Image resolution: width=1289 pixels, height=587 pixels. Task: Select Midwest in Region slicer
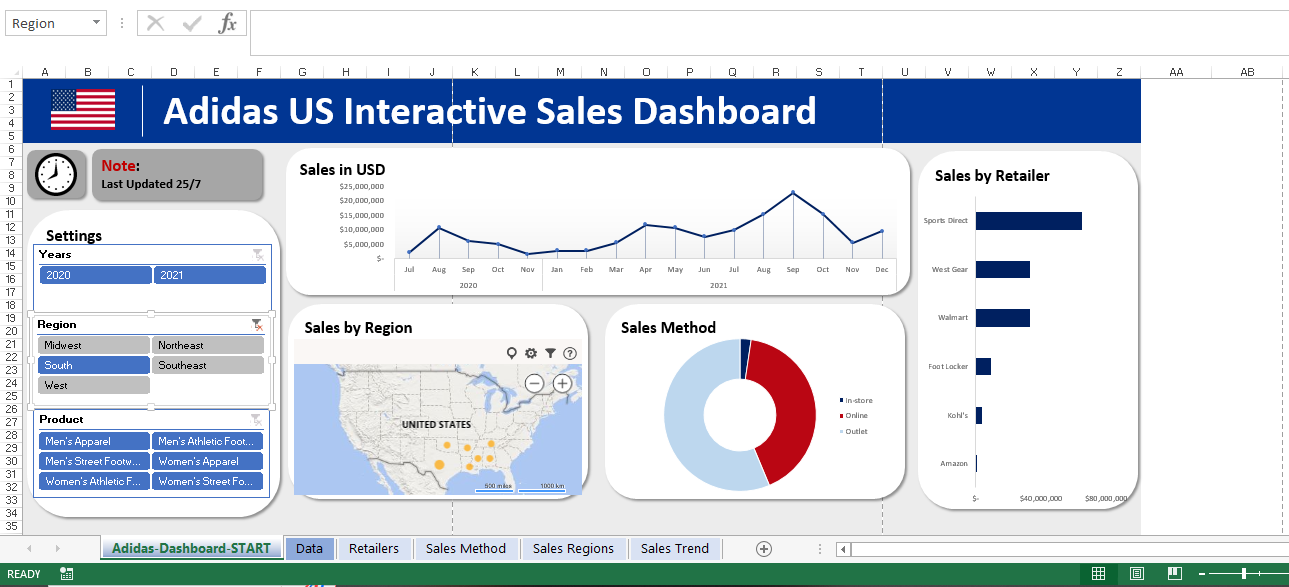(x=94, y=345)
